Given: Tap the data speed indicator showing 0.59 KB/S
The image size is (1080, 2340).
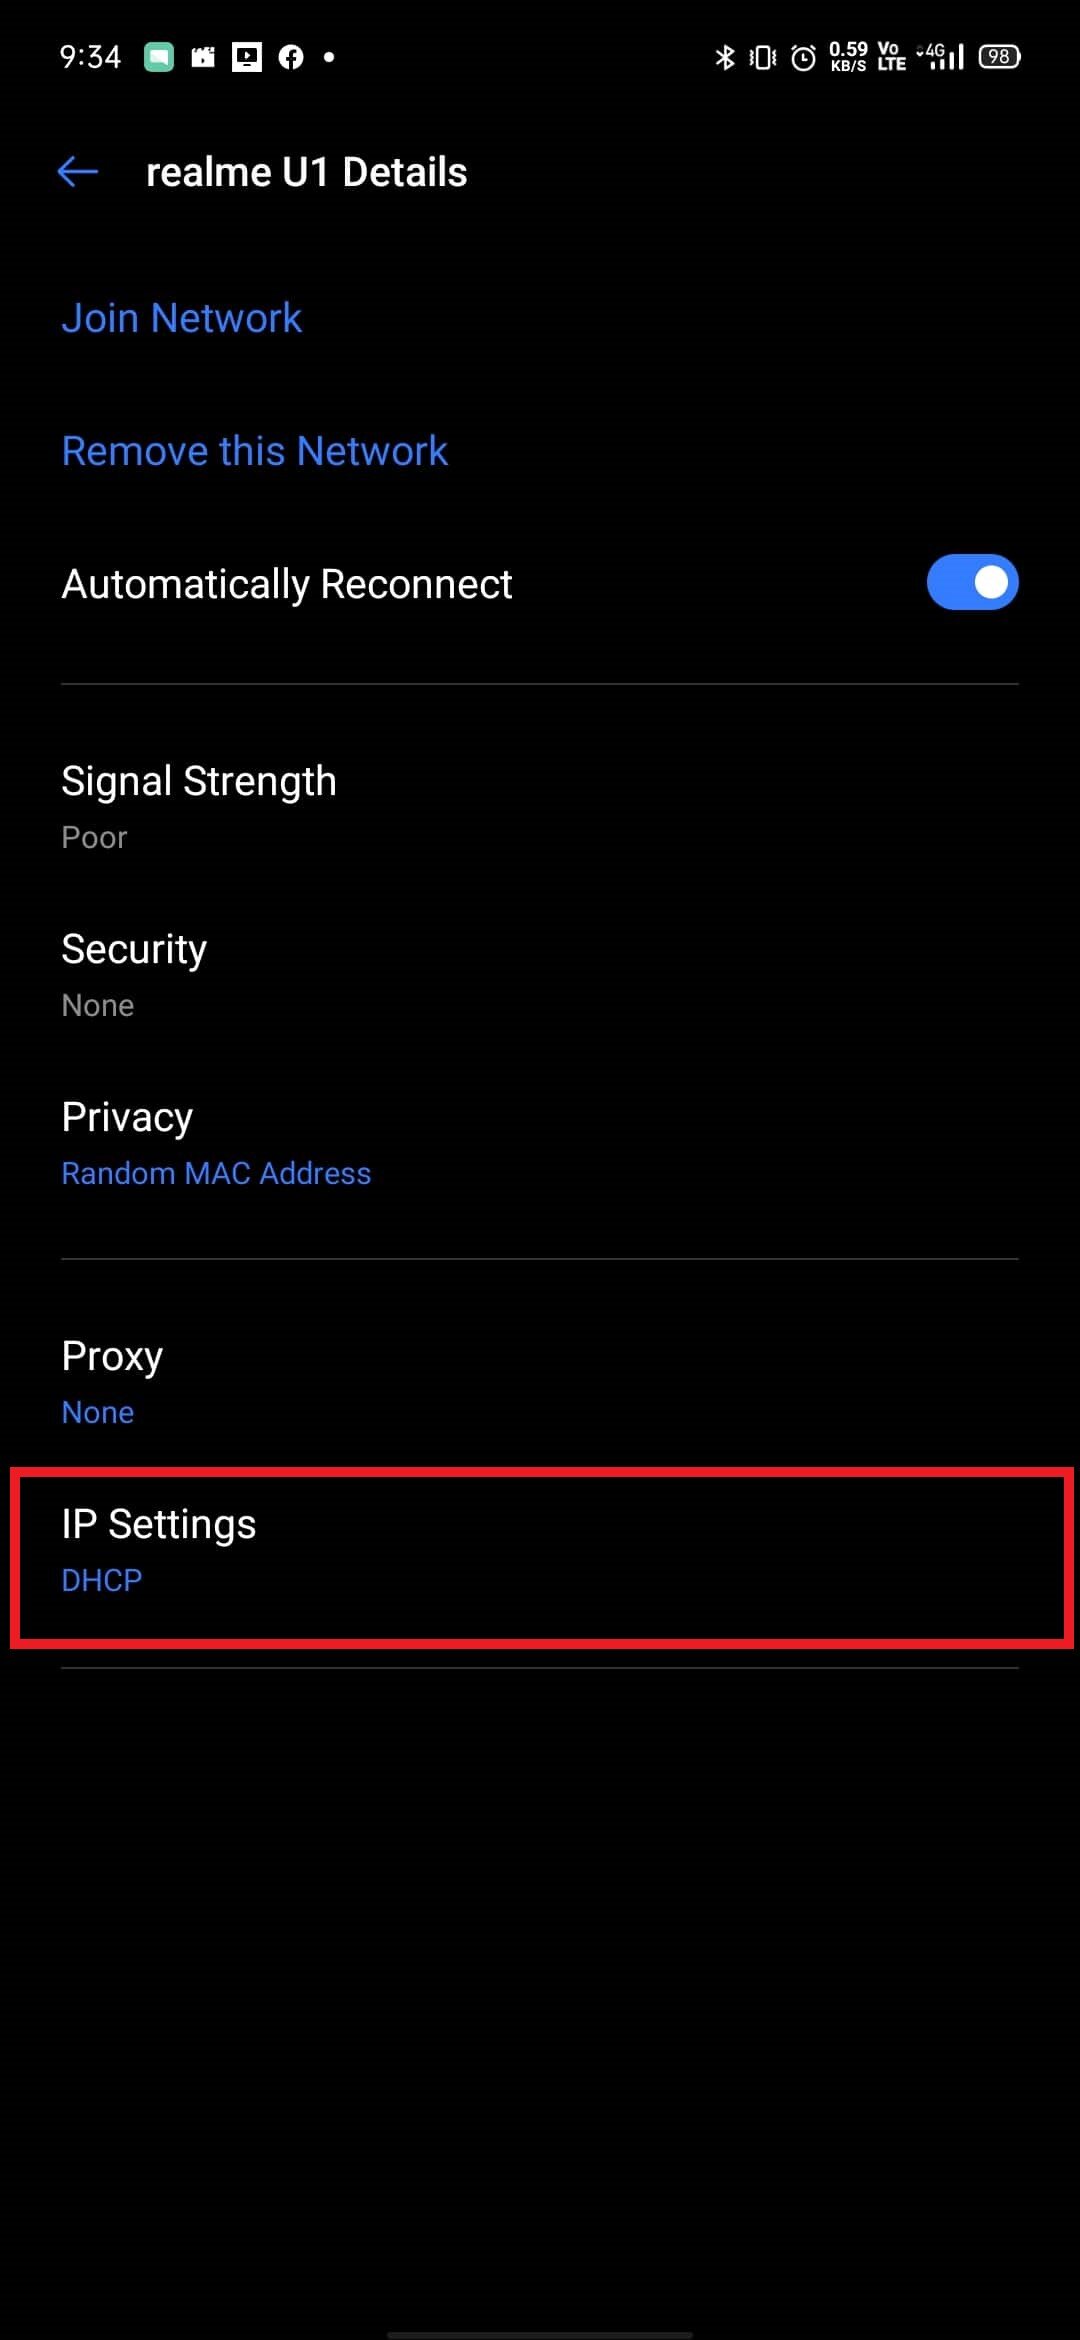Looking at the screenshot, I should click(850, 57).
